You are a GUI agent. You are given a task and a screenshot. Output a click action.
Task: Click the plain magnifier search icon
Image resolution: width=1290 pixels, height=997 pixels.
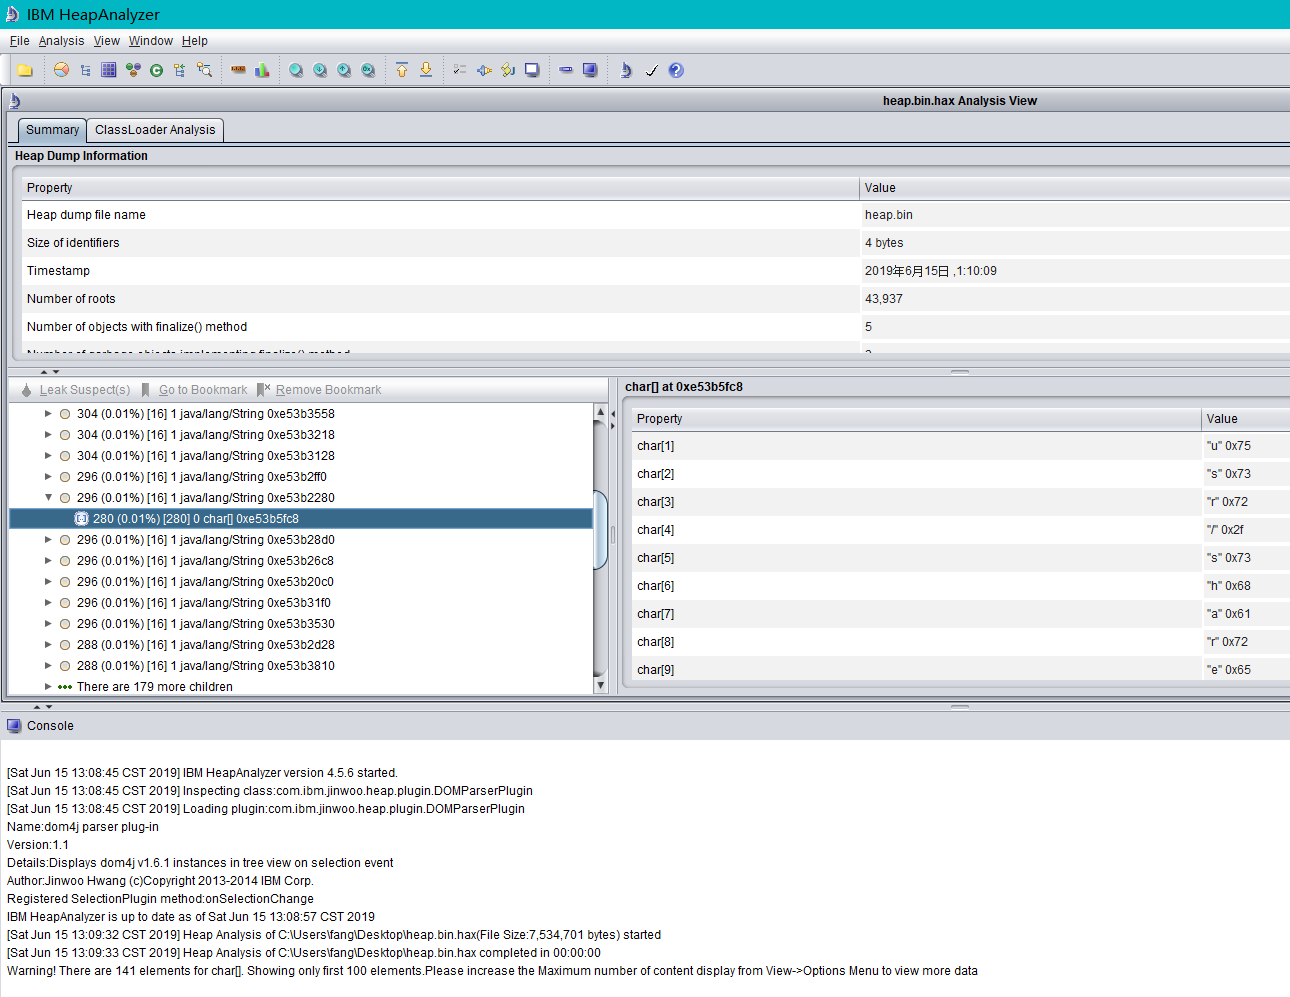296,70
